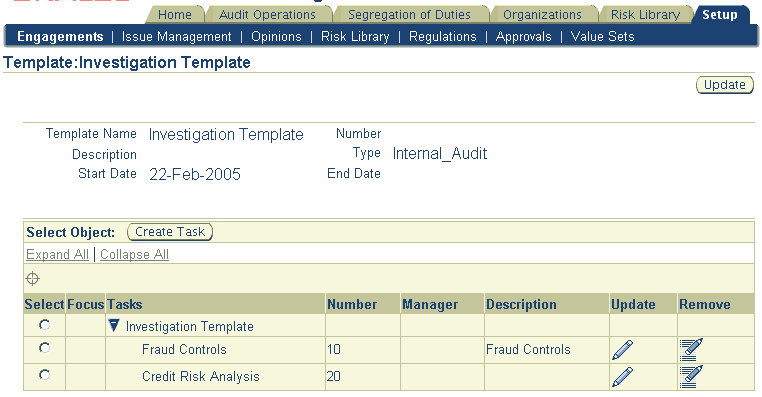The width and height of the screenshot is (762, 397).
Task: Go to Issue Management subtab
Action: 176,37
